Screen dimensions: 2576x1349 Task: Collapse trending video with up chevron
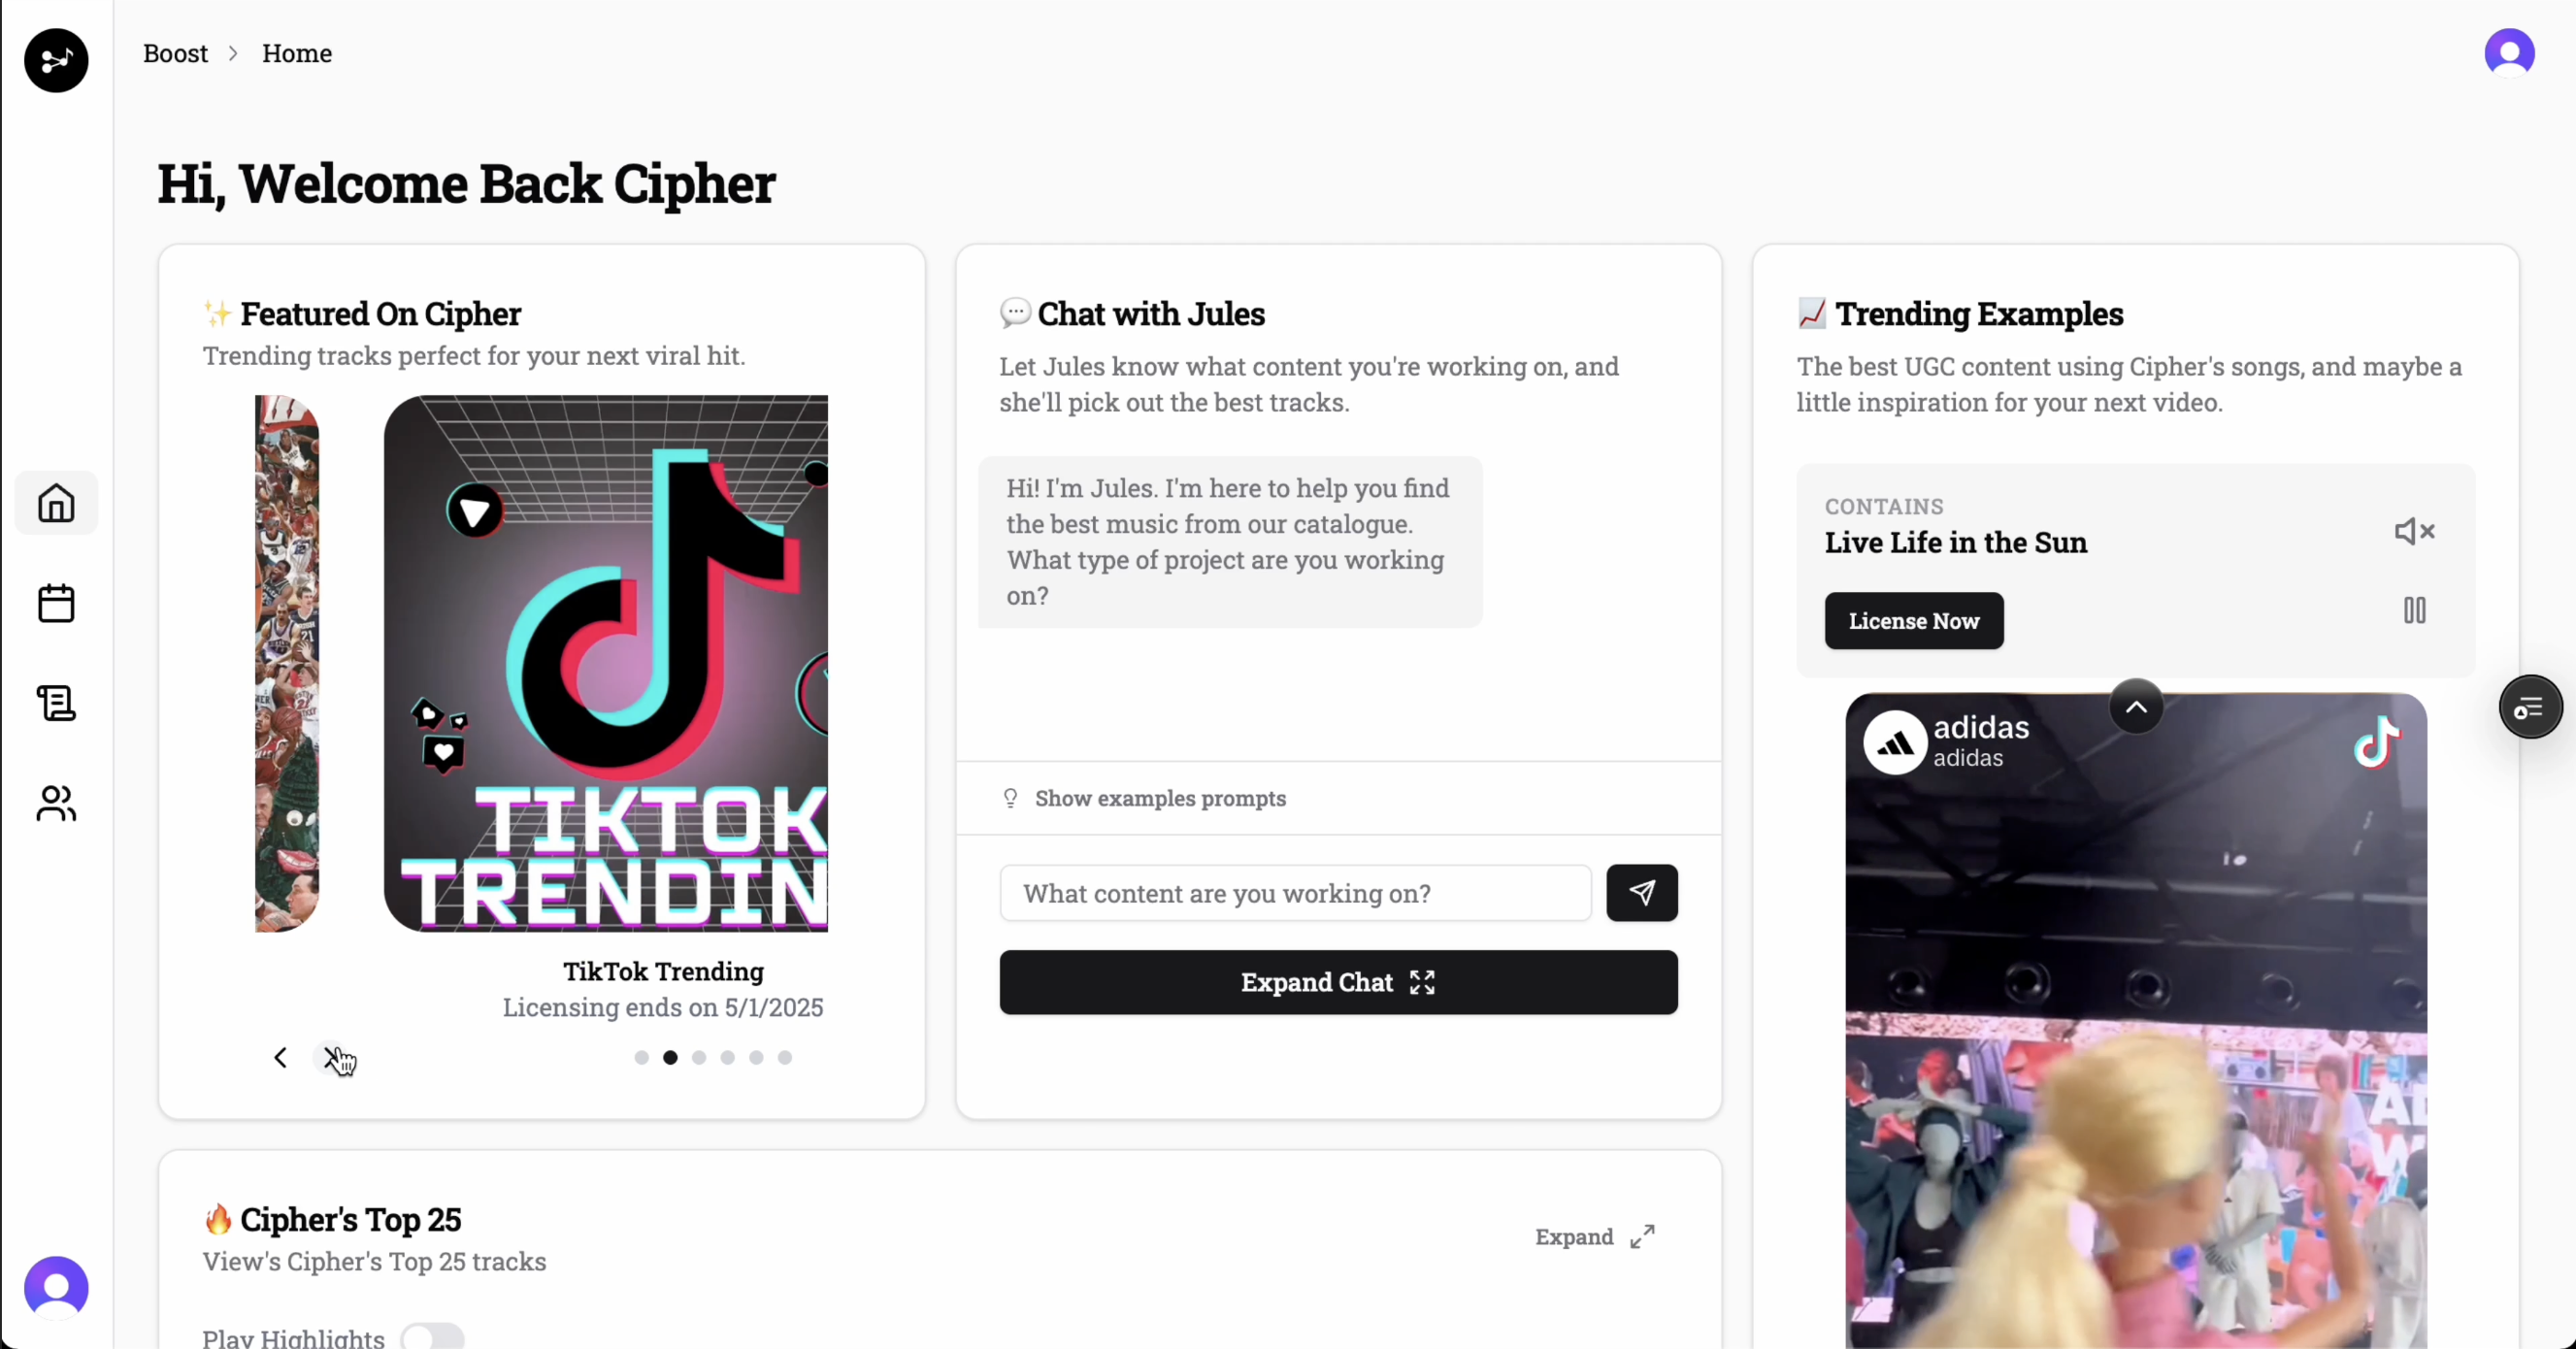(x=2136, y=707)
